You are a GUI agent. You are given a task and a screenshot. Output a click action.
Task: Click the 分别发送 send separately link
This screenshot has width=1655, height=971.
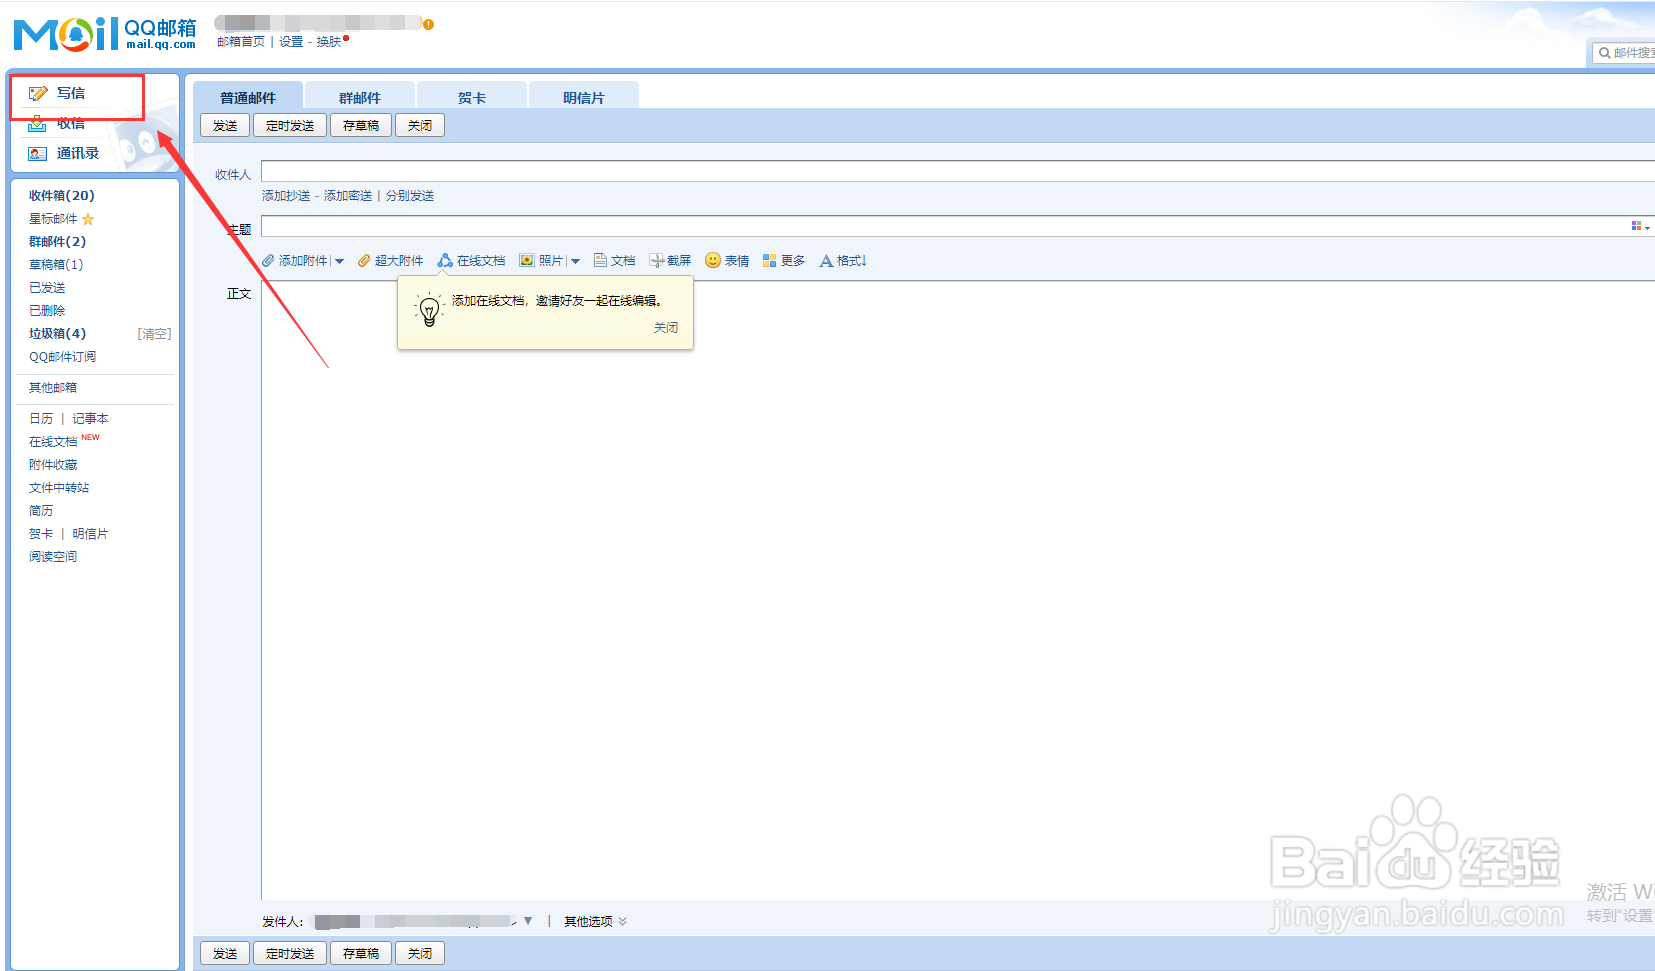[410, 196]
